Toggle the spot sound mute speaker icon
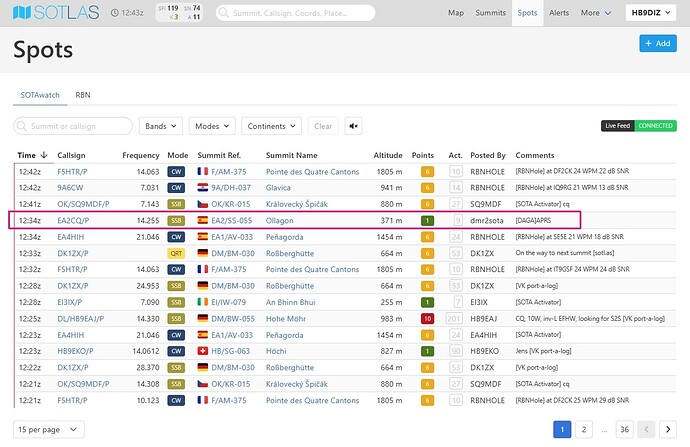 (354, 127)
